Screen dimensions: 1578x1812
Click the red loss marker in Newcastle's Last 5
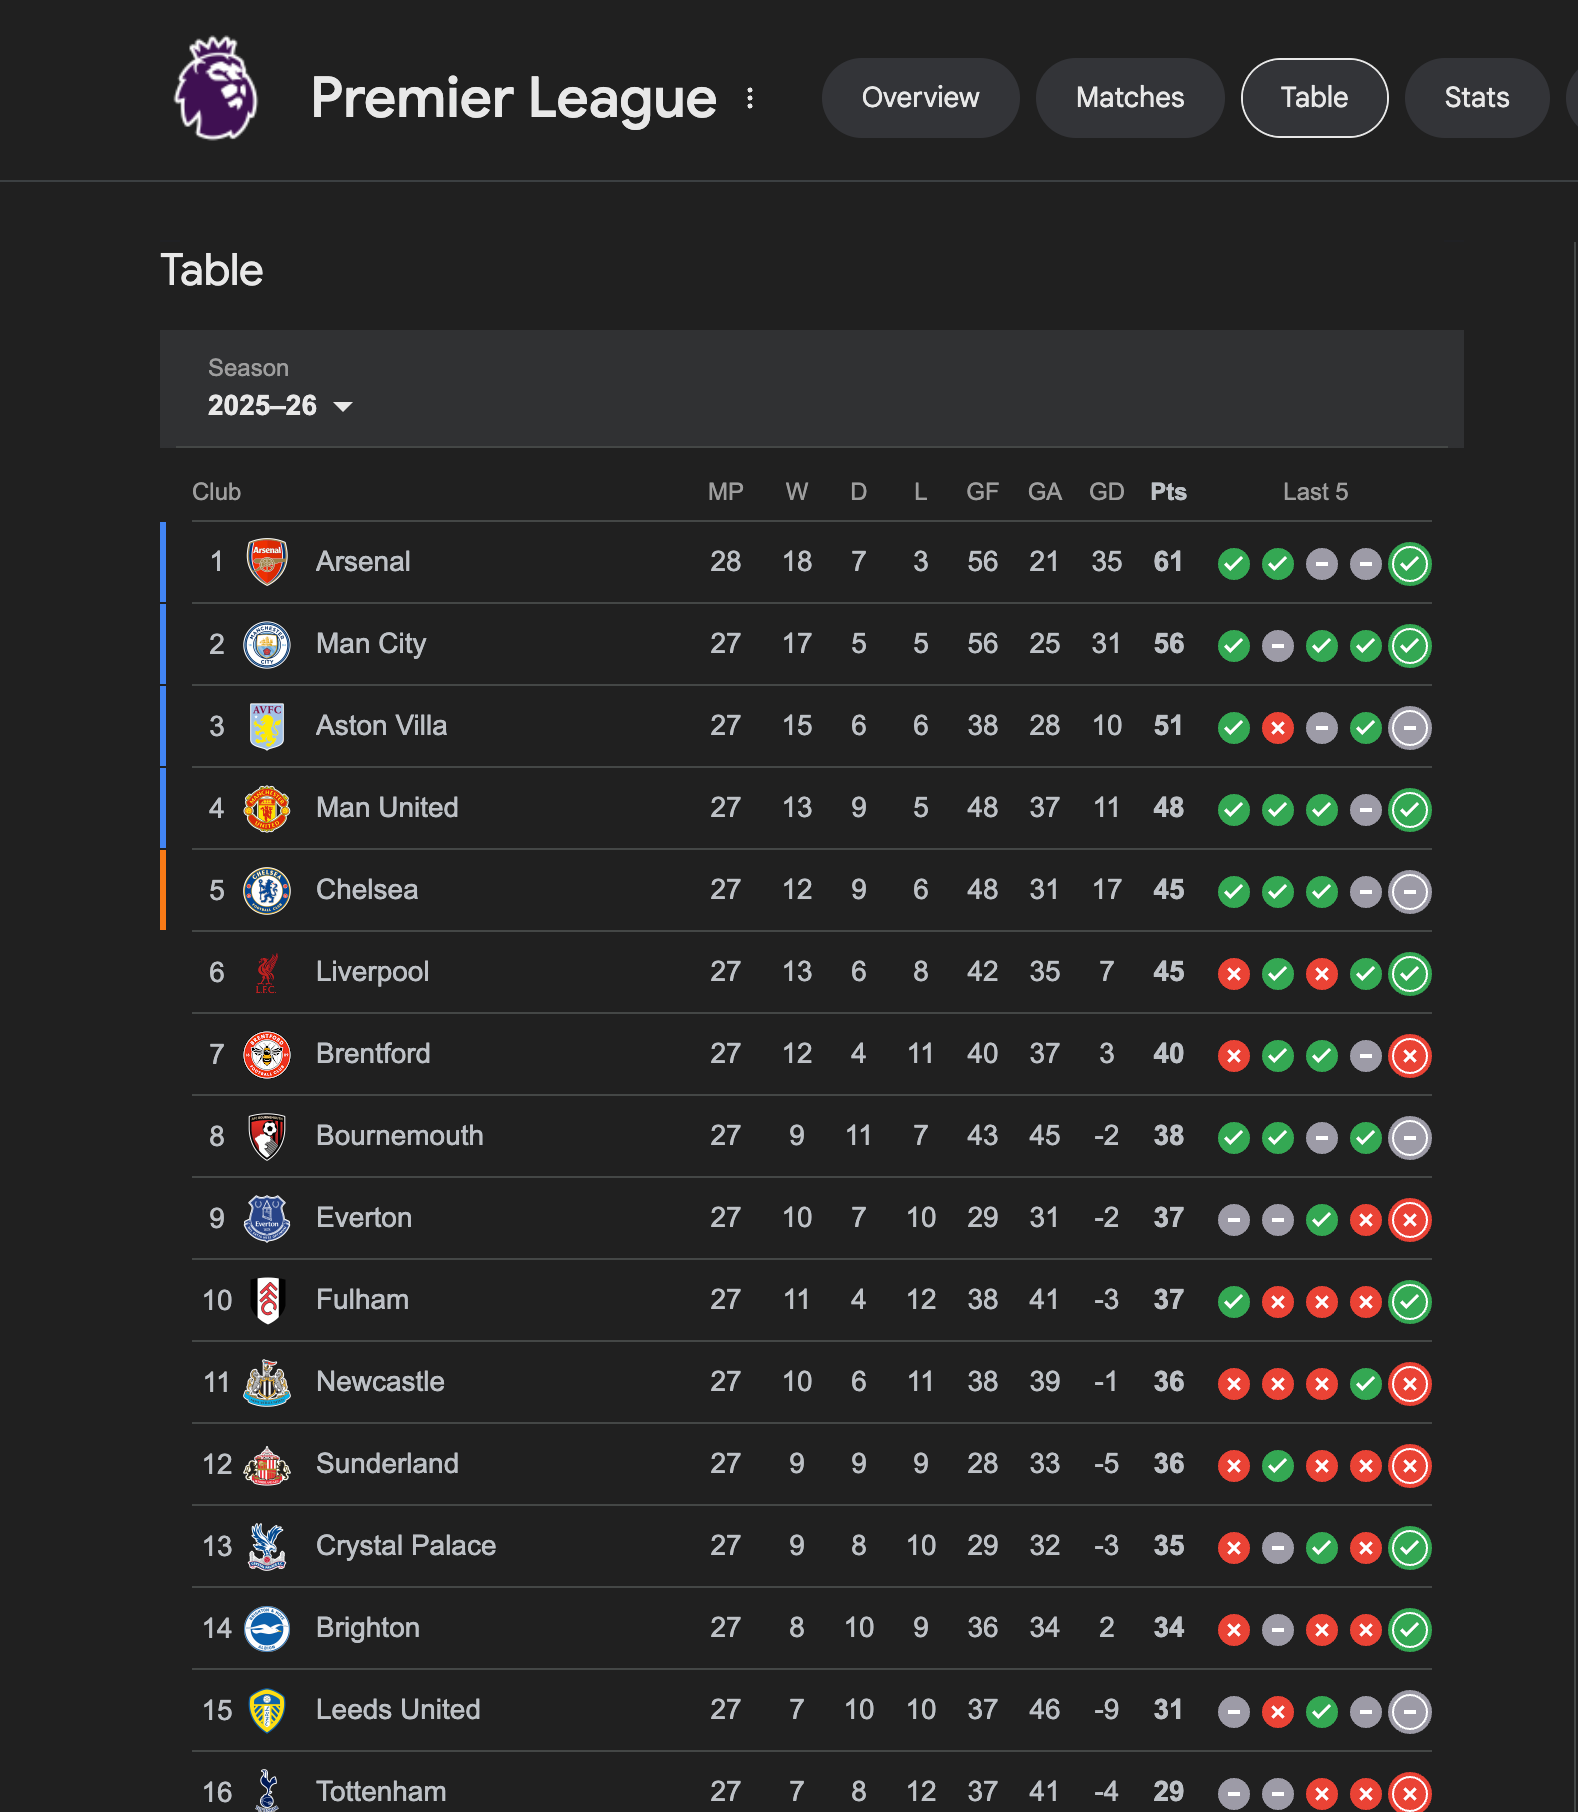tap(1410, 1384)
